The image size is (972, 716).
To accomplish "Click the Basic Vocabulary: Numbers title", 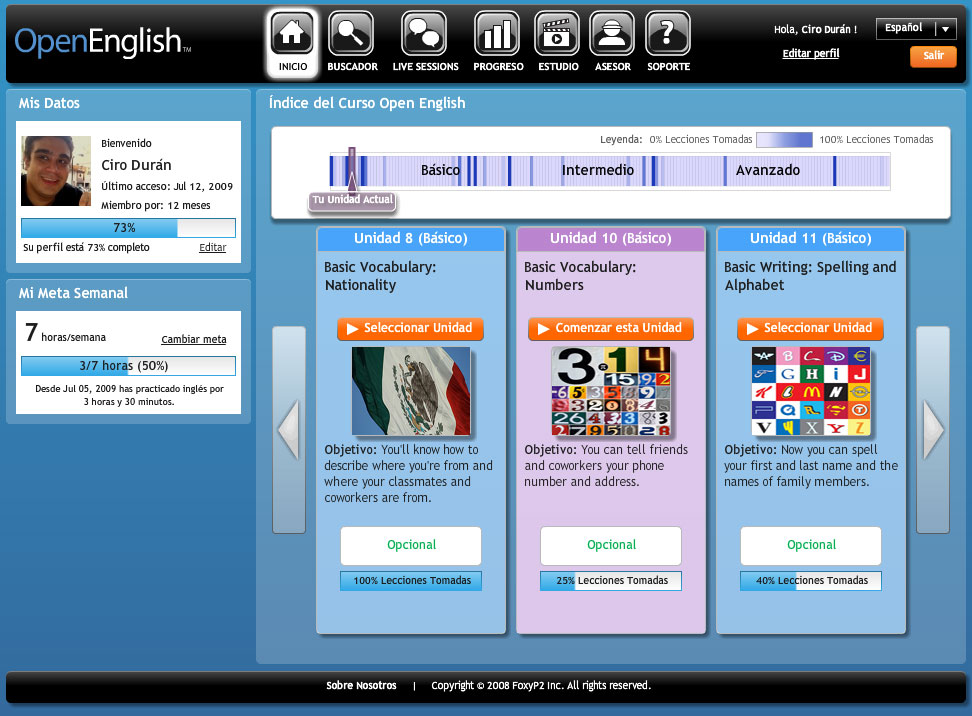I will [x=580, y=276].
